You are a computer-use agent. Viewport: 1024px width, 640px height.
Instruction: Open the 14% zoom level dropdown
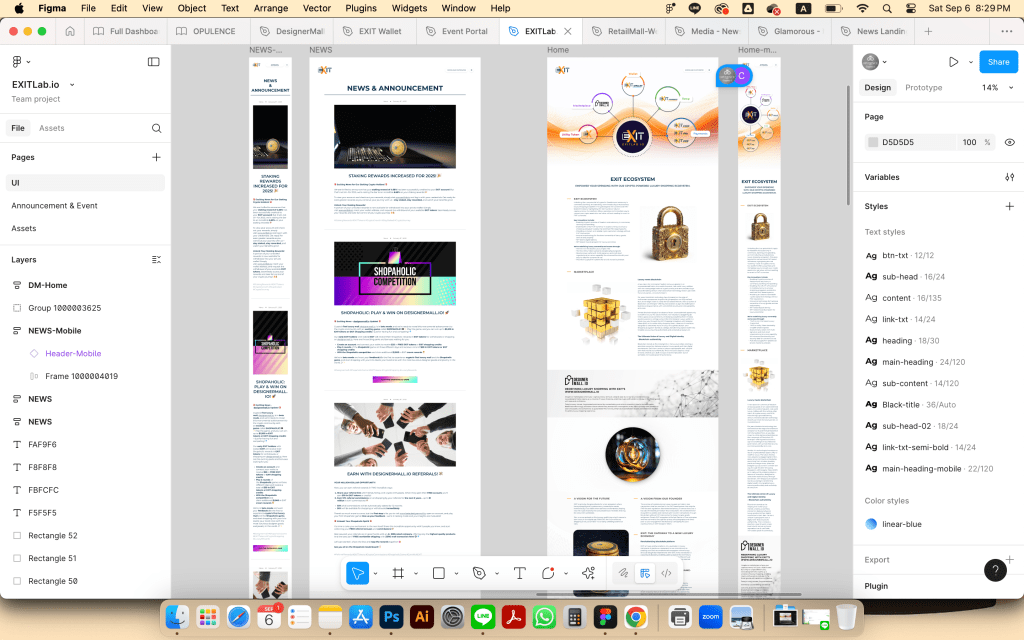pos(995,88)
